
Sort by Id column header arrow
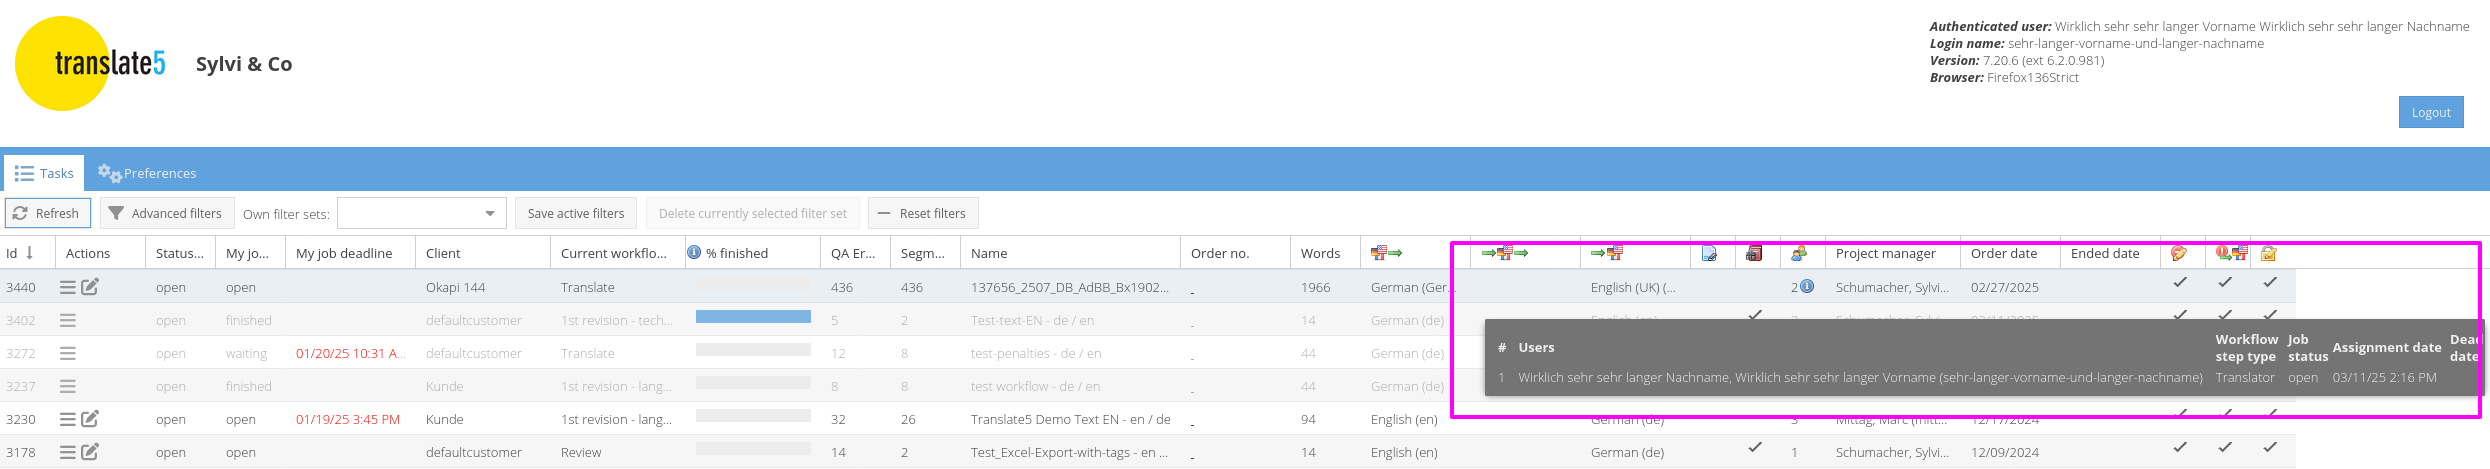tap(30, 253)
